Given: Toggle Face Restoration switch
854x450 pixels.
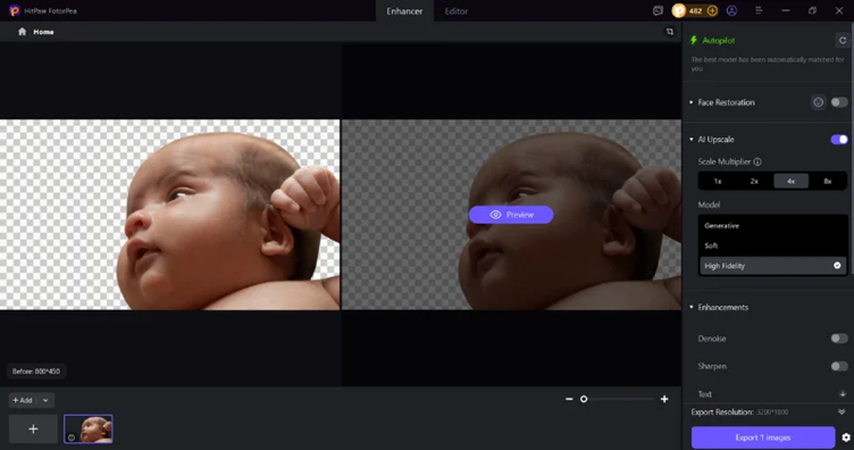Looking at the screenshot, I should tap(839, 102).
